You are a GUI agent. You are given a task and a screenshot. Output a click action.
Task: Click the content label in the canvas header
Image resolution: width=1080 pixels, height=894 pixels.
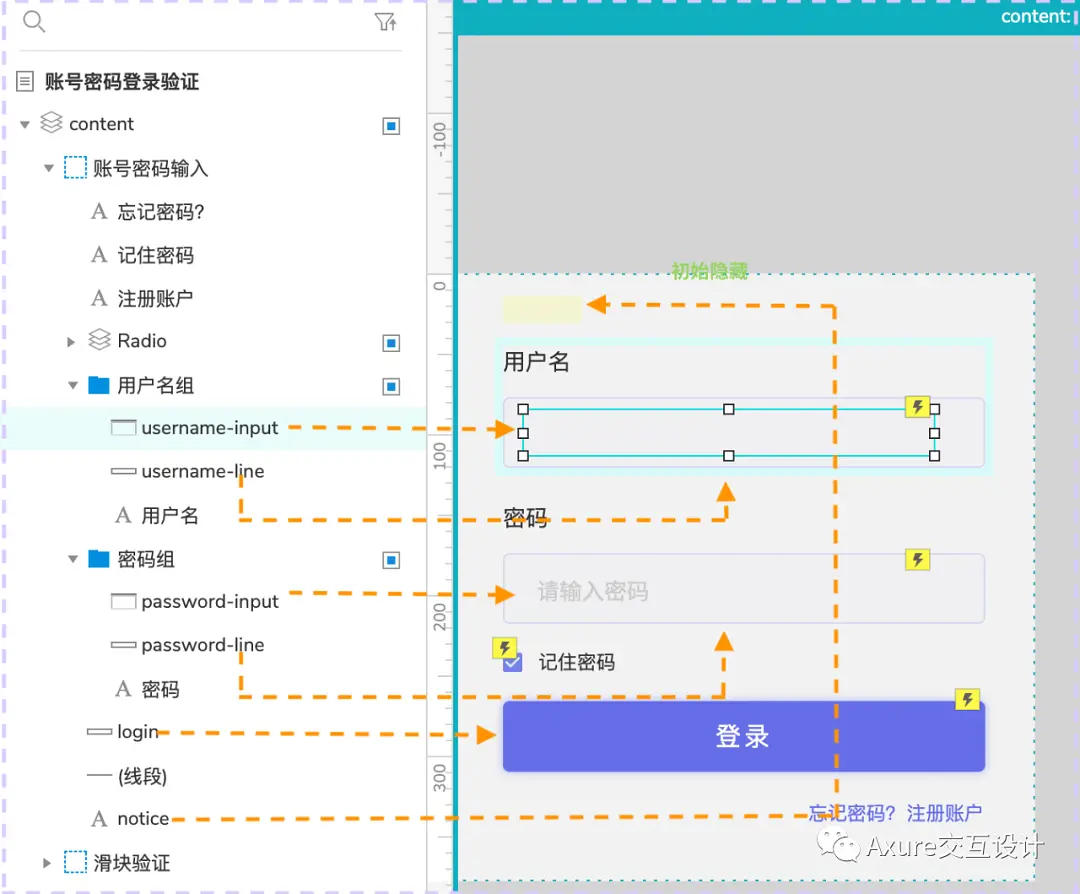coord(1035,16)
